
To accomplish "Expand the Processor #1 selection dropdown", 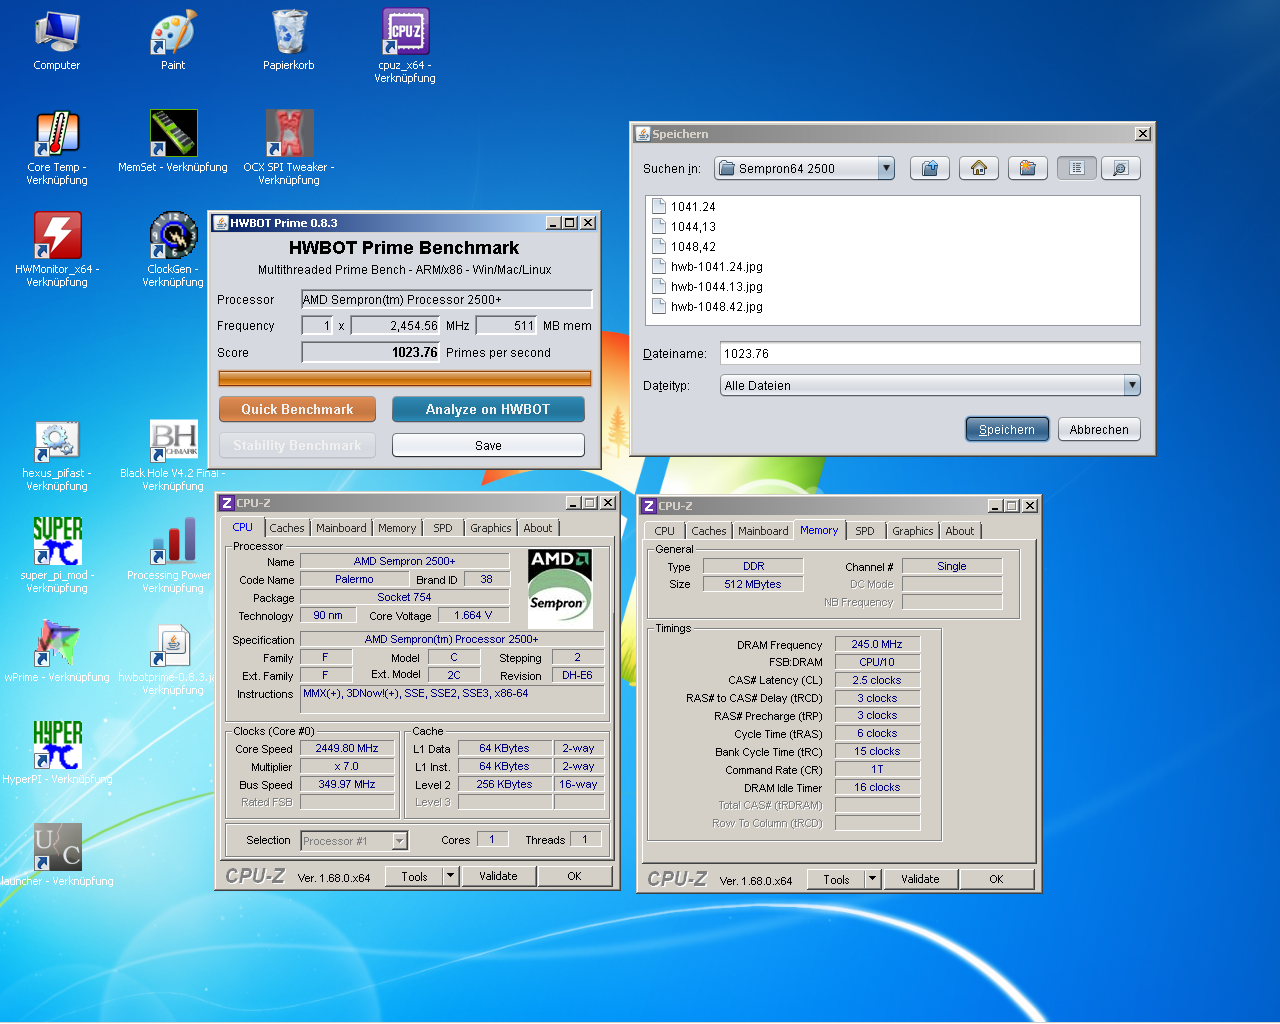I will (x=400, y=841).
